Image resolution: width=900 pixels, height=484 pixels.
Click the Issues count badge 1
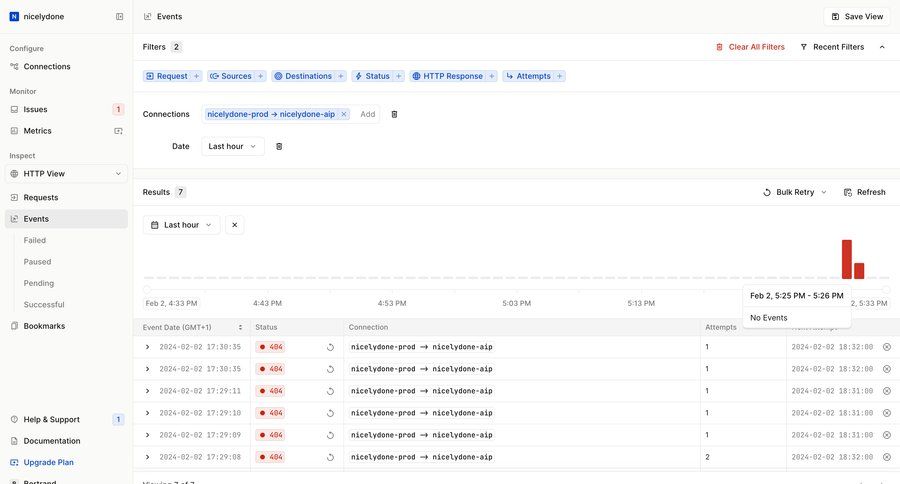118,109
